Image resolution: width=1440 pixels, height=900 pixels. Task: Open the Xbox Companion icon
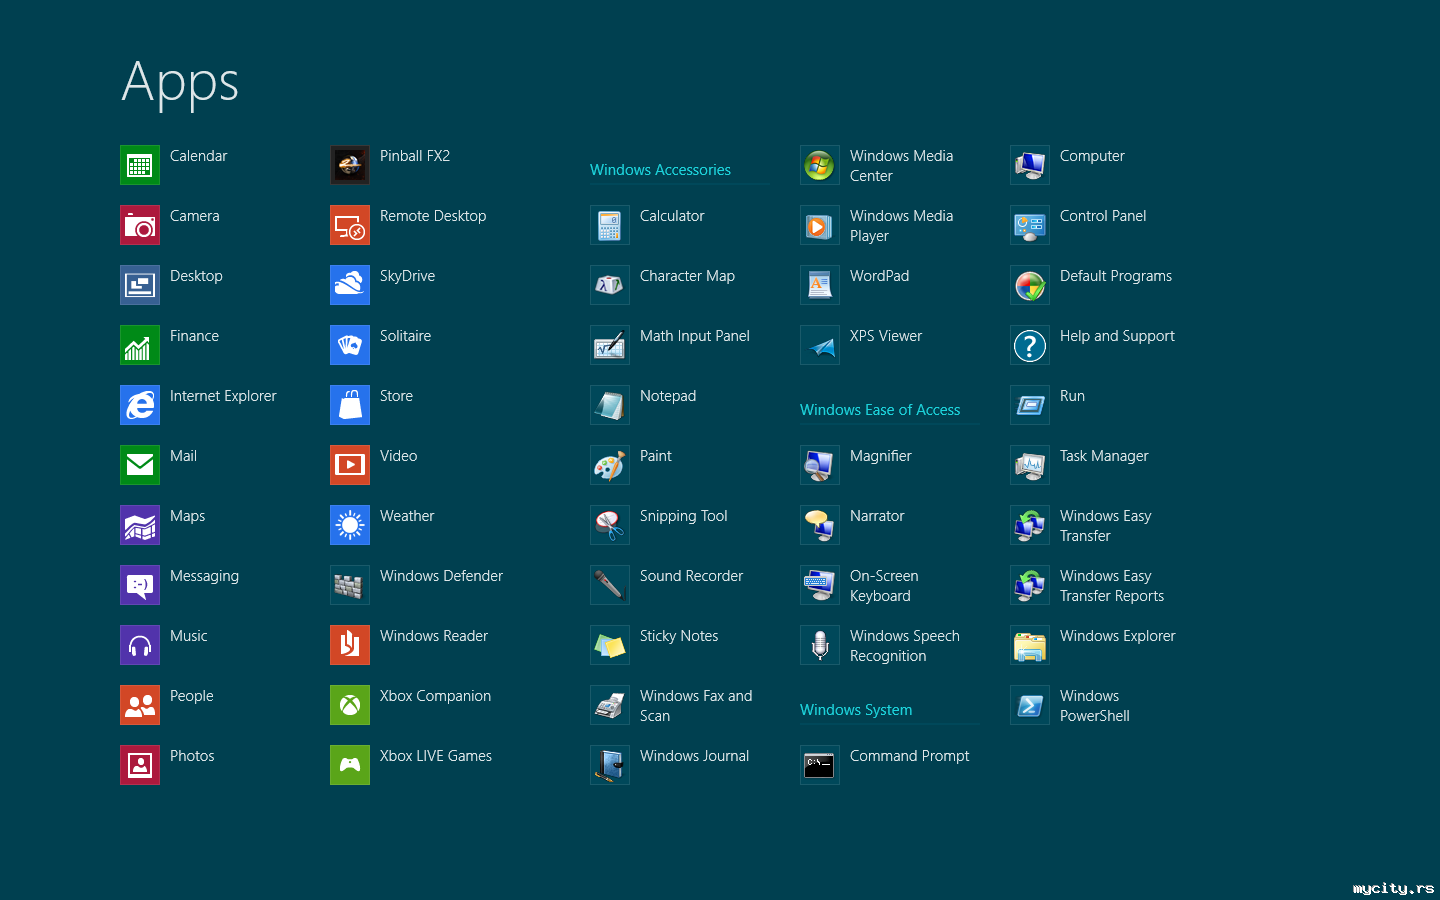click(x=350, y=705)
